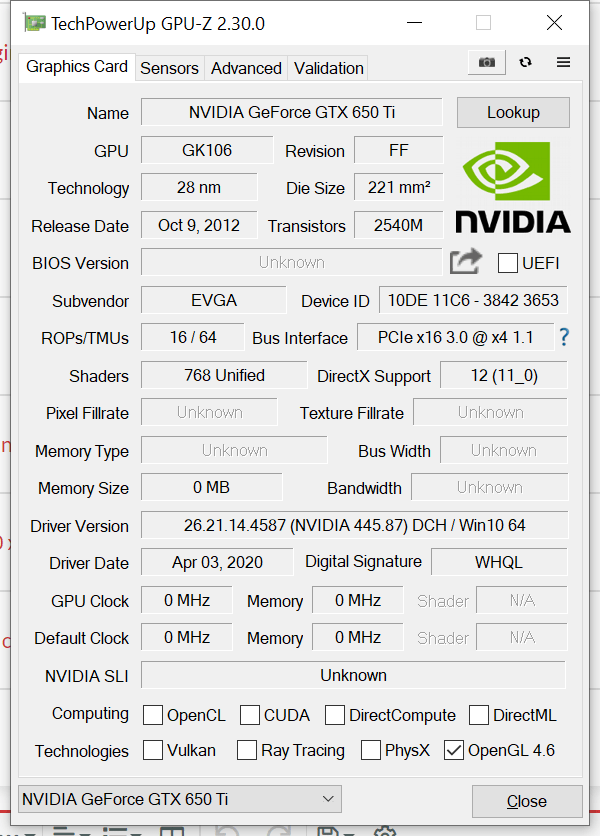600x836 pixels.
Task: Click the Driver Version text field
Action: click(355, 525)
